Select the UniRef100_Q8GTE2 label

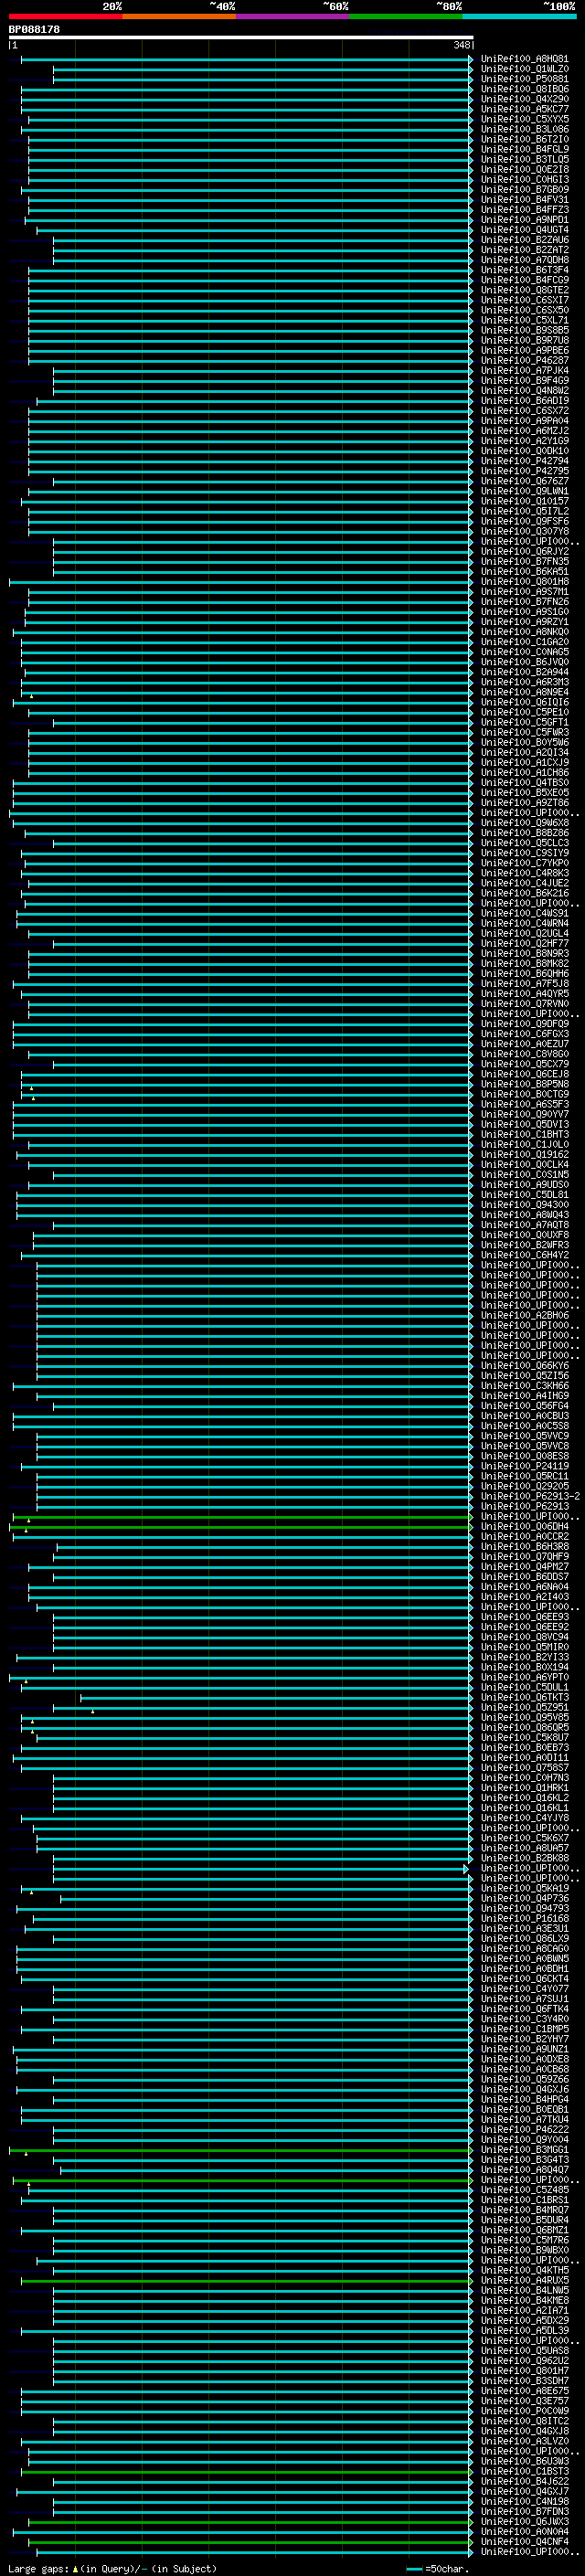(x=524, y=290)
